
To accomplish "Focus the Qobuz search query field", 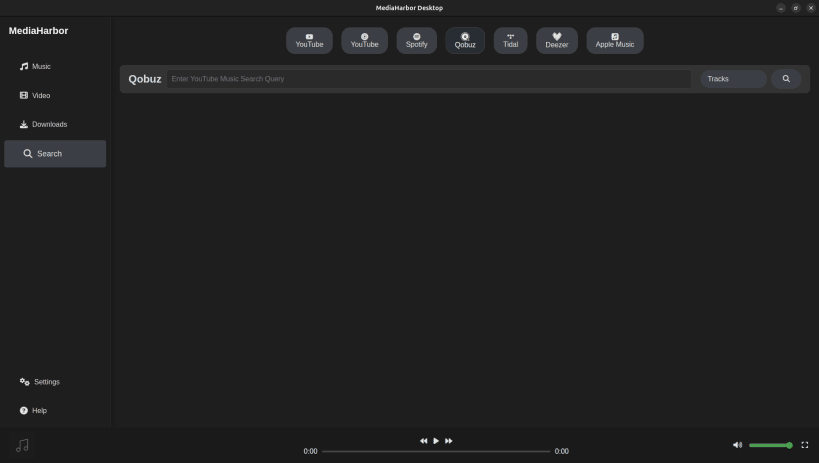I will tap(429, 79).
